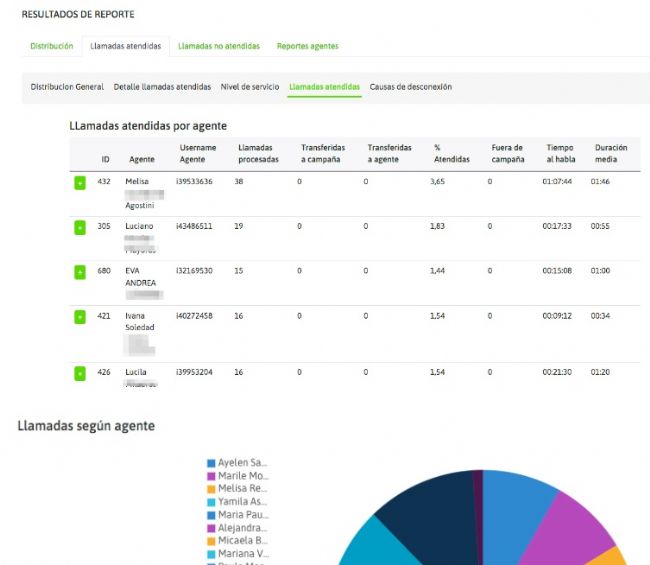This screenshot has width=650, height=565.
Task: Toggle Mariana V... legend swatch
Action: tap(211, 554)
